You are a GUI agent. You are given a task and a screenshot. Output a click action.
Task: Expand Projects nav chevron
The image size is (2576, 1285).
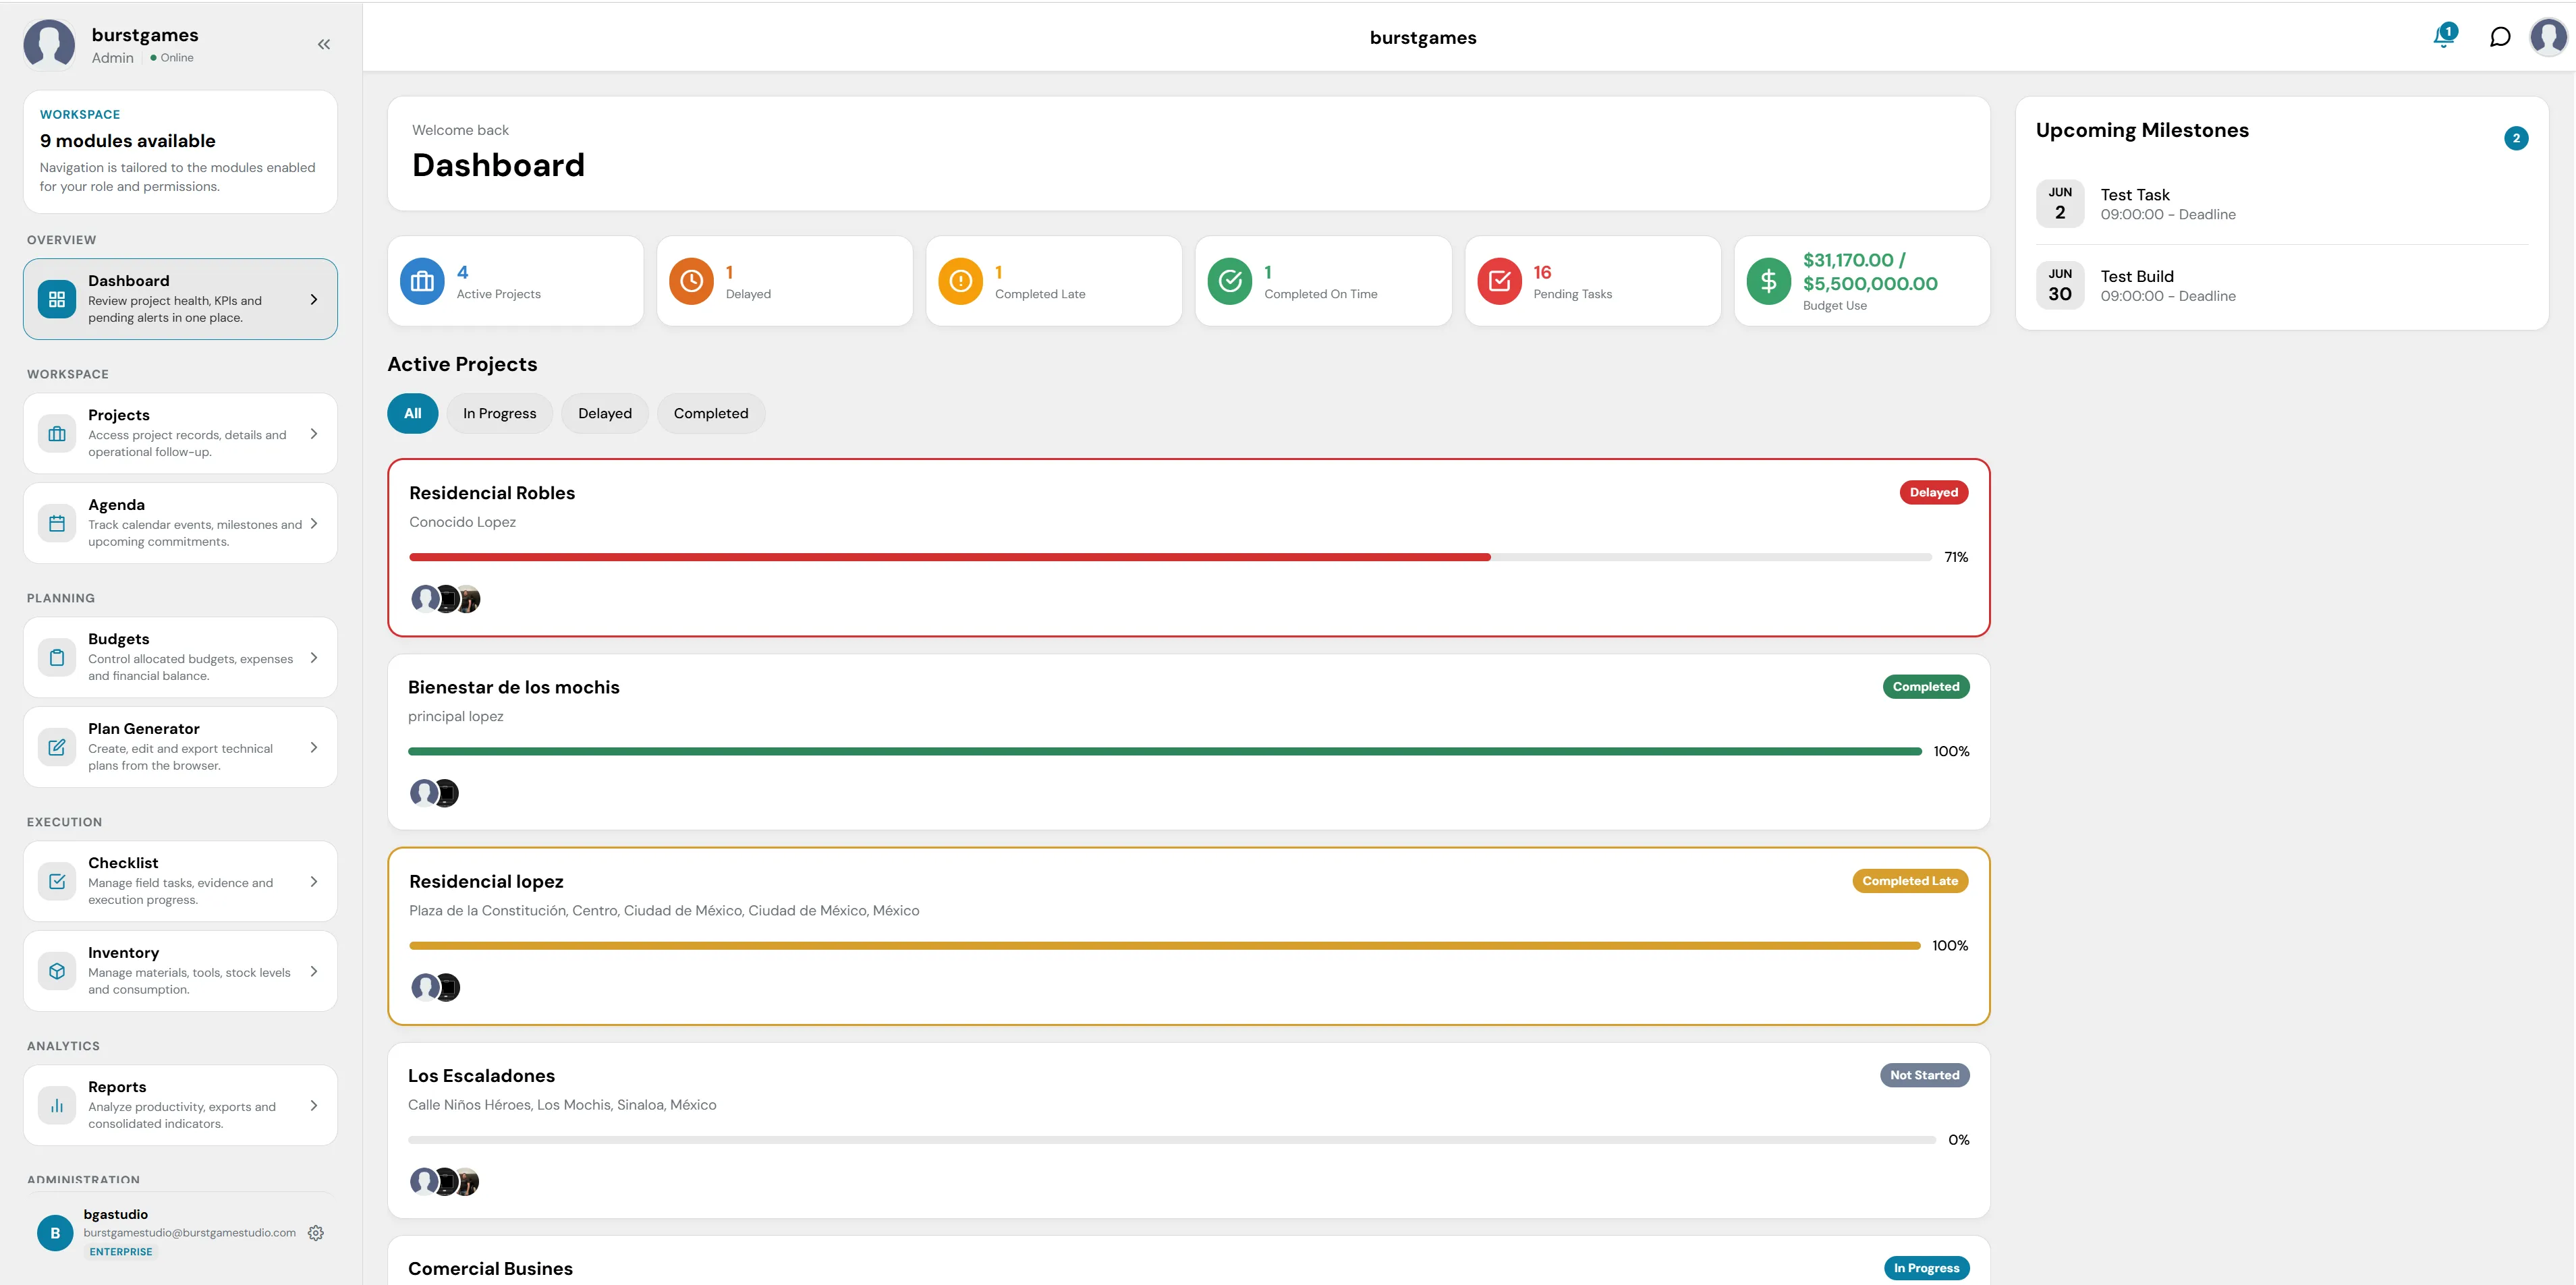(314, 433)
